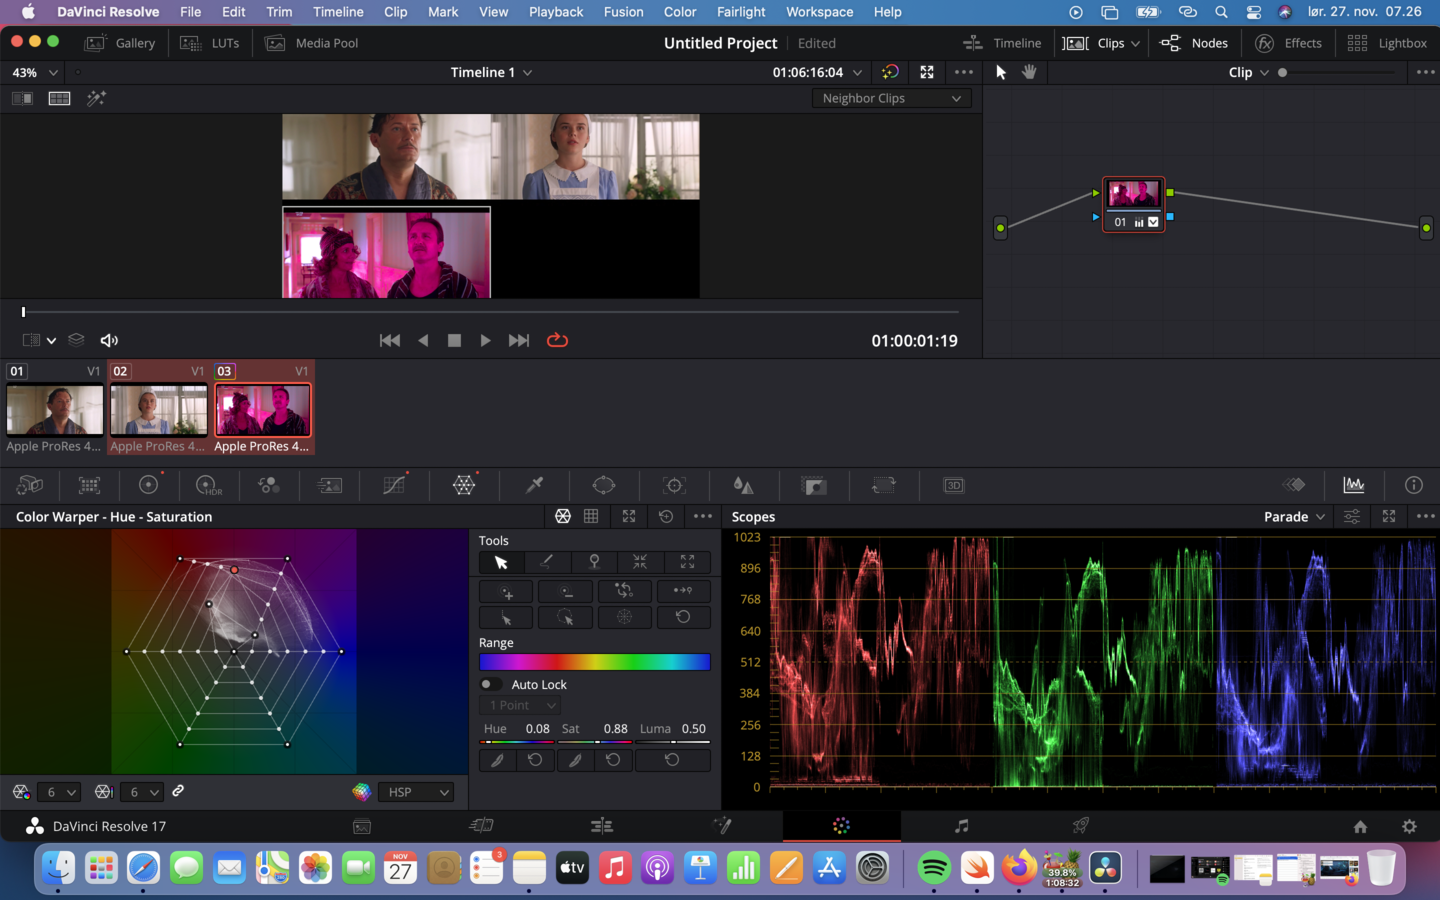Open the Curves palette

pos(395,485)
